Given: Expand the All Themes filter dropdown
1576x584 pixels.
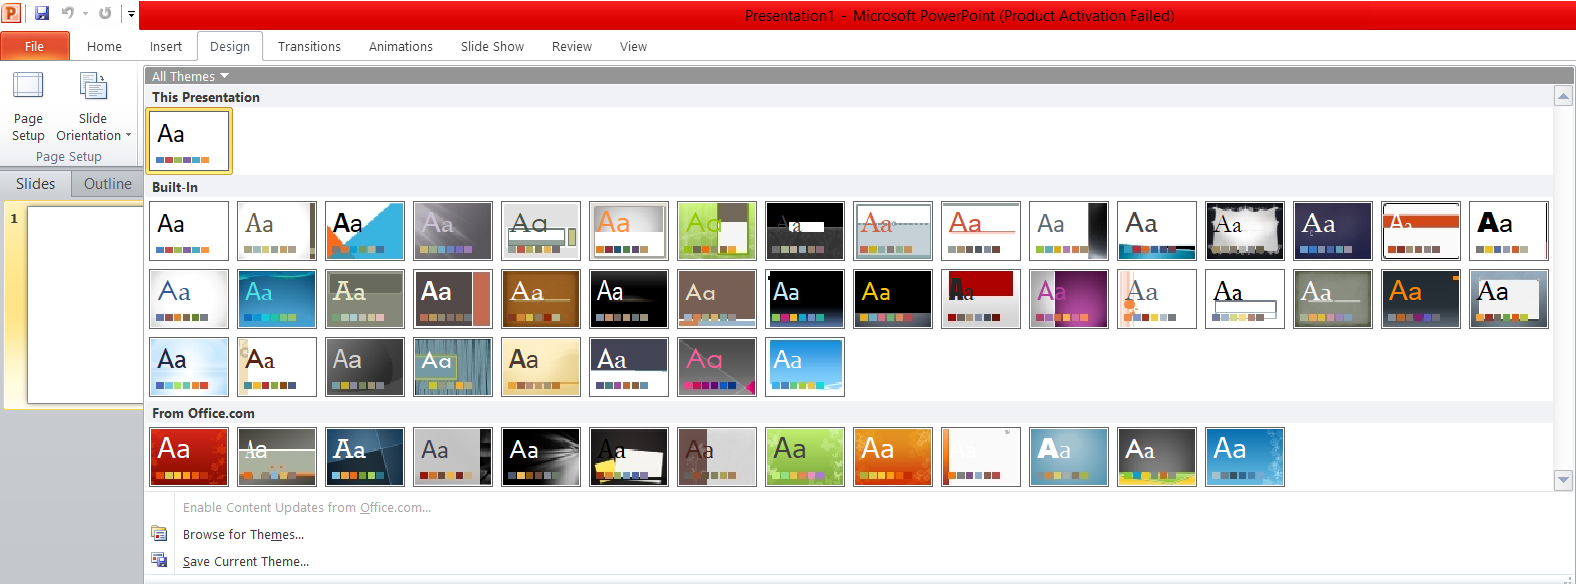Looking at the screenshot, I should pos(190,76).
